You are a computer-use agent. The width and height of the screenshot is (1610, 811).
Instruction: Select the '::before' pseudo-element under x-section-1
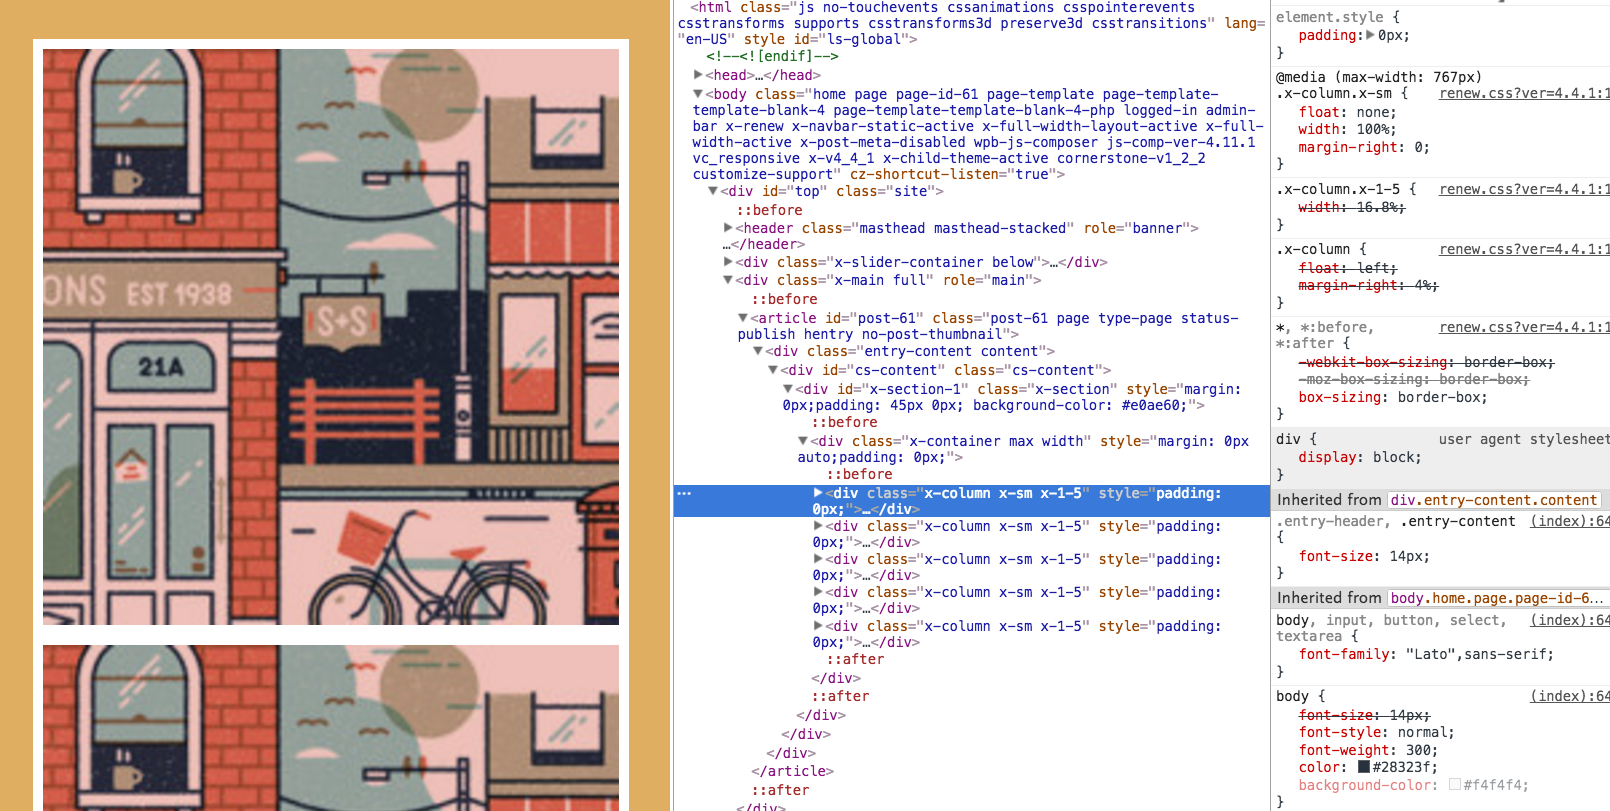[x=844, y=422]
